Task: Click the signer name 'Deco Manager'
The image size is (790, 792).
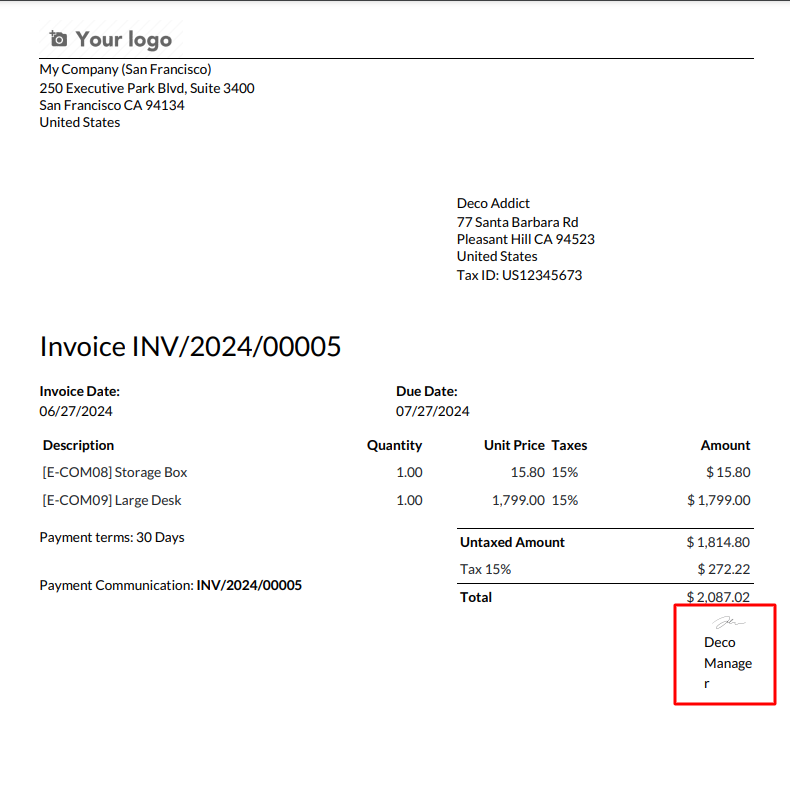Action: click(x=728, y=663)
